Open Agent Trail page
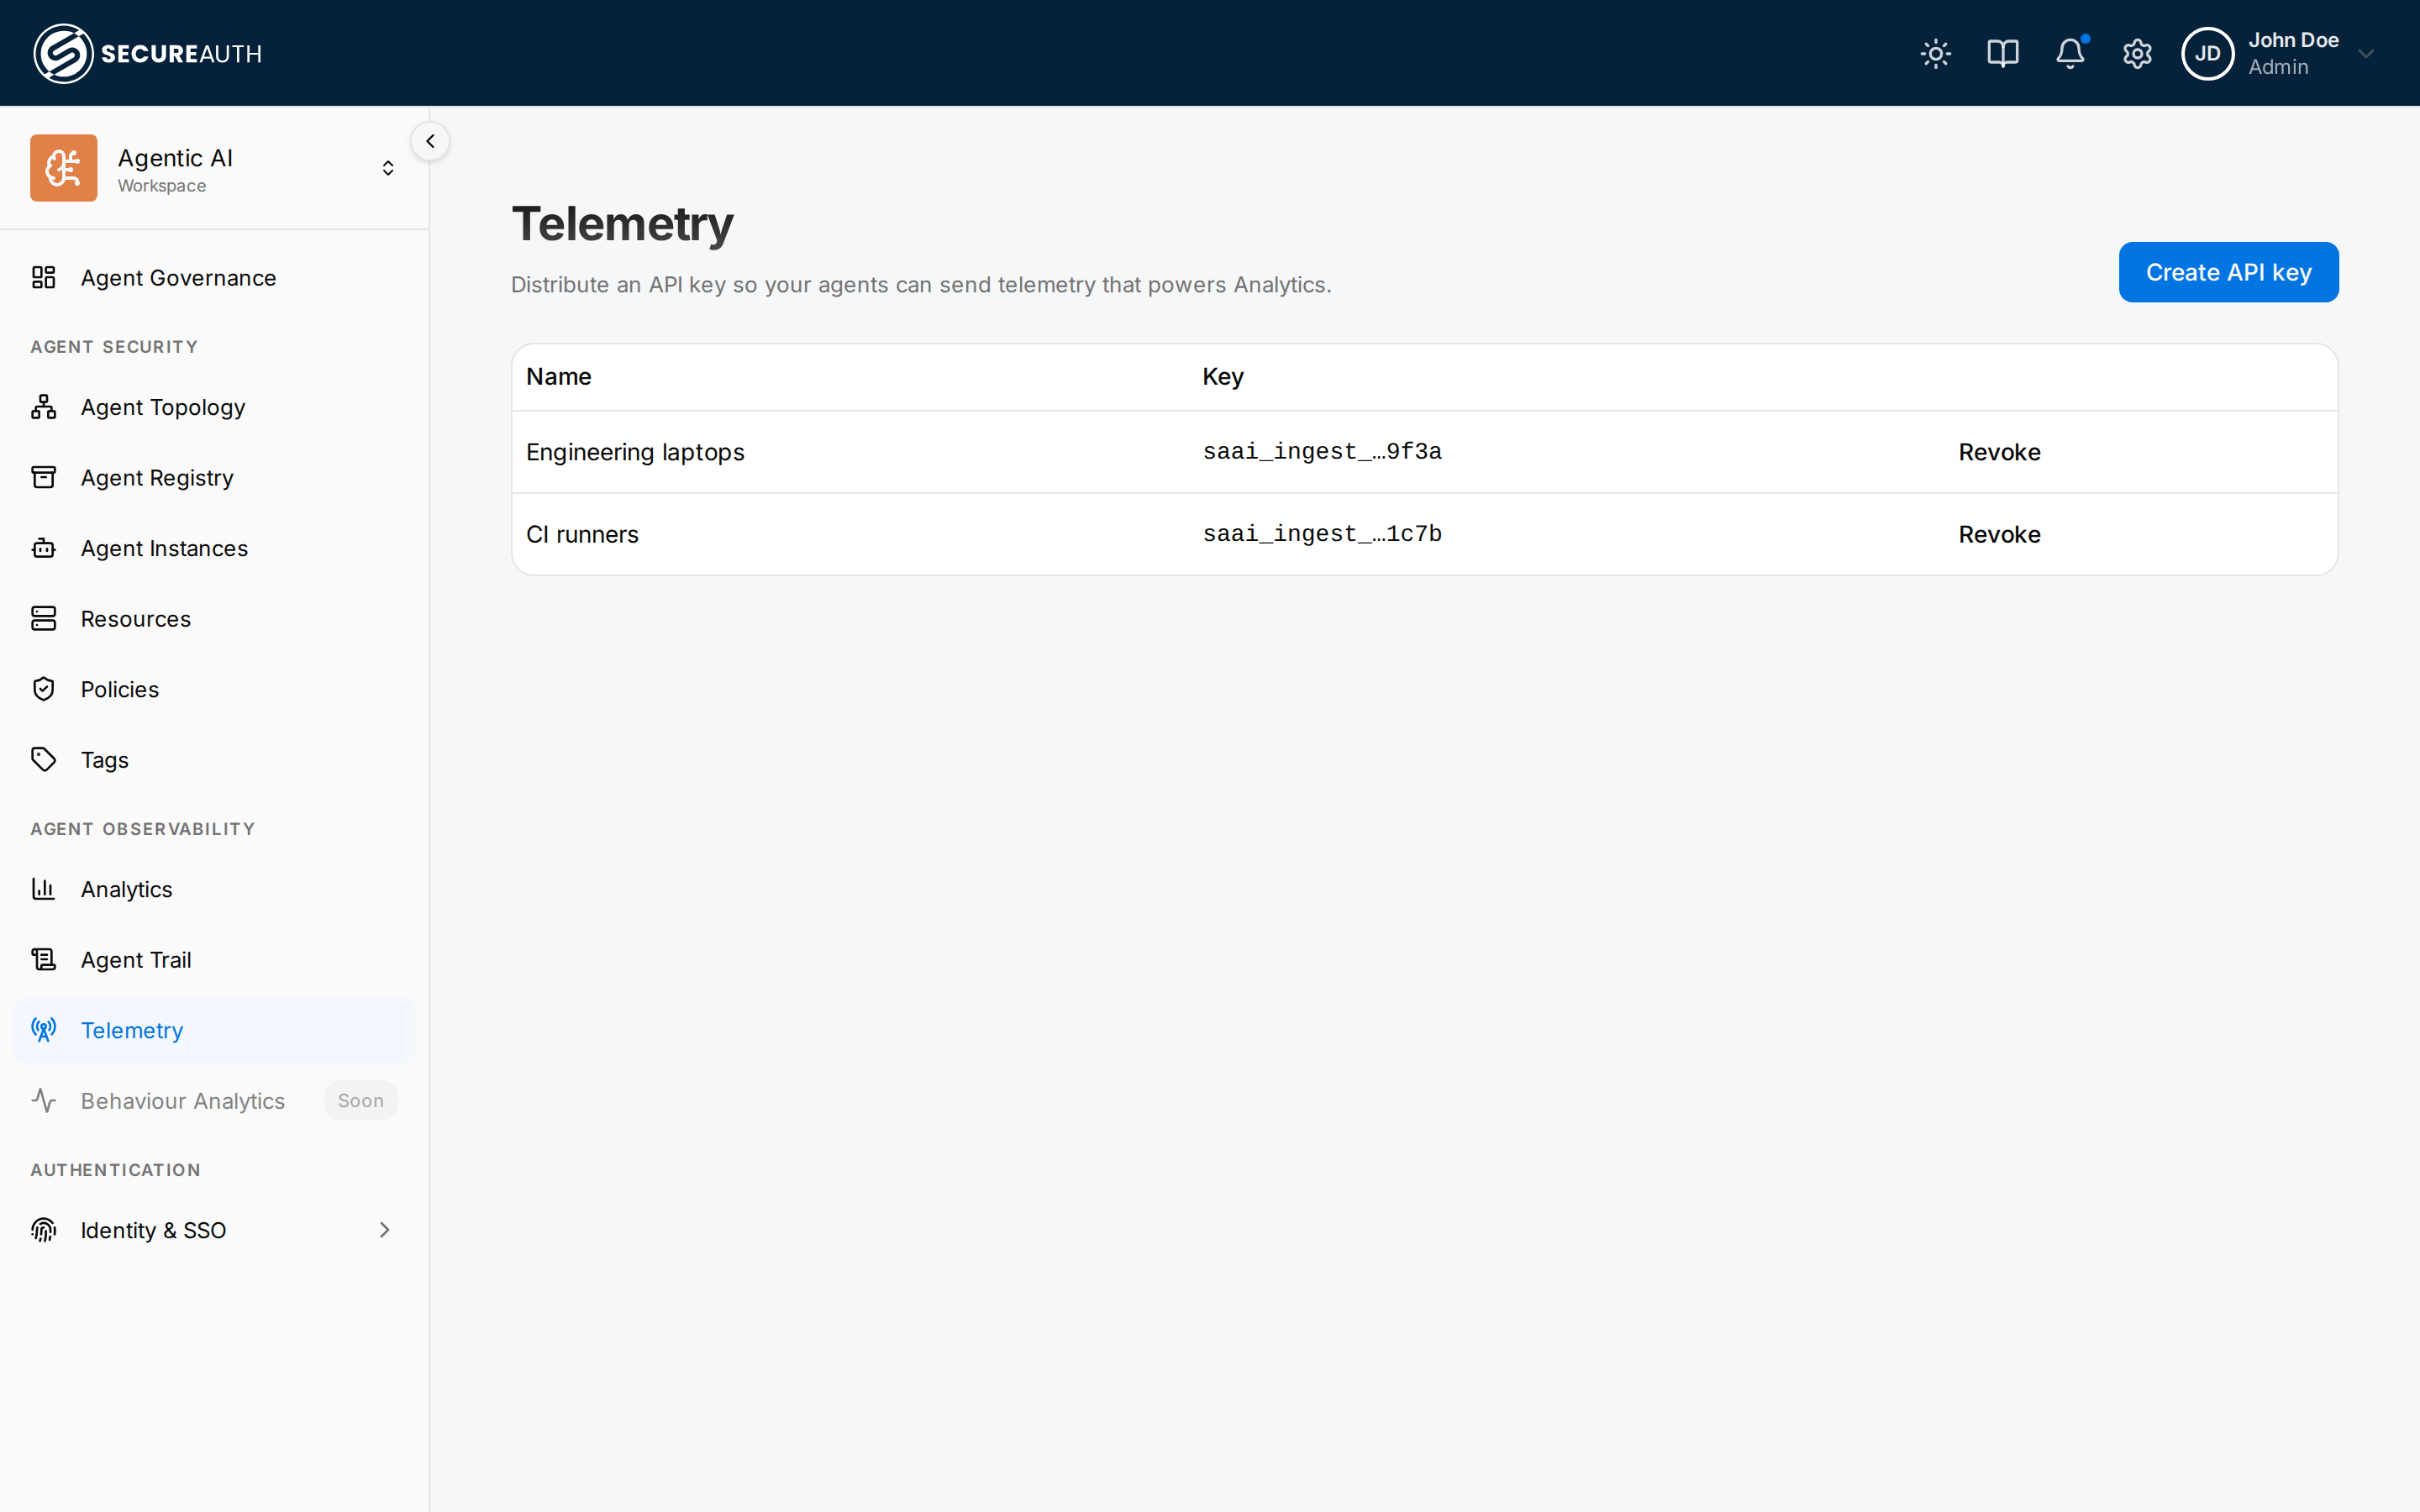2420x1512 pixels. (136, 960)
